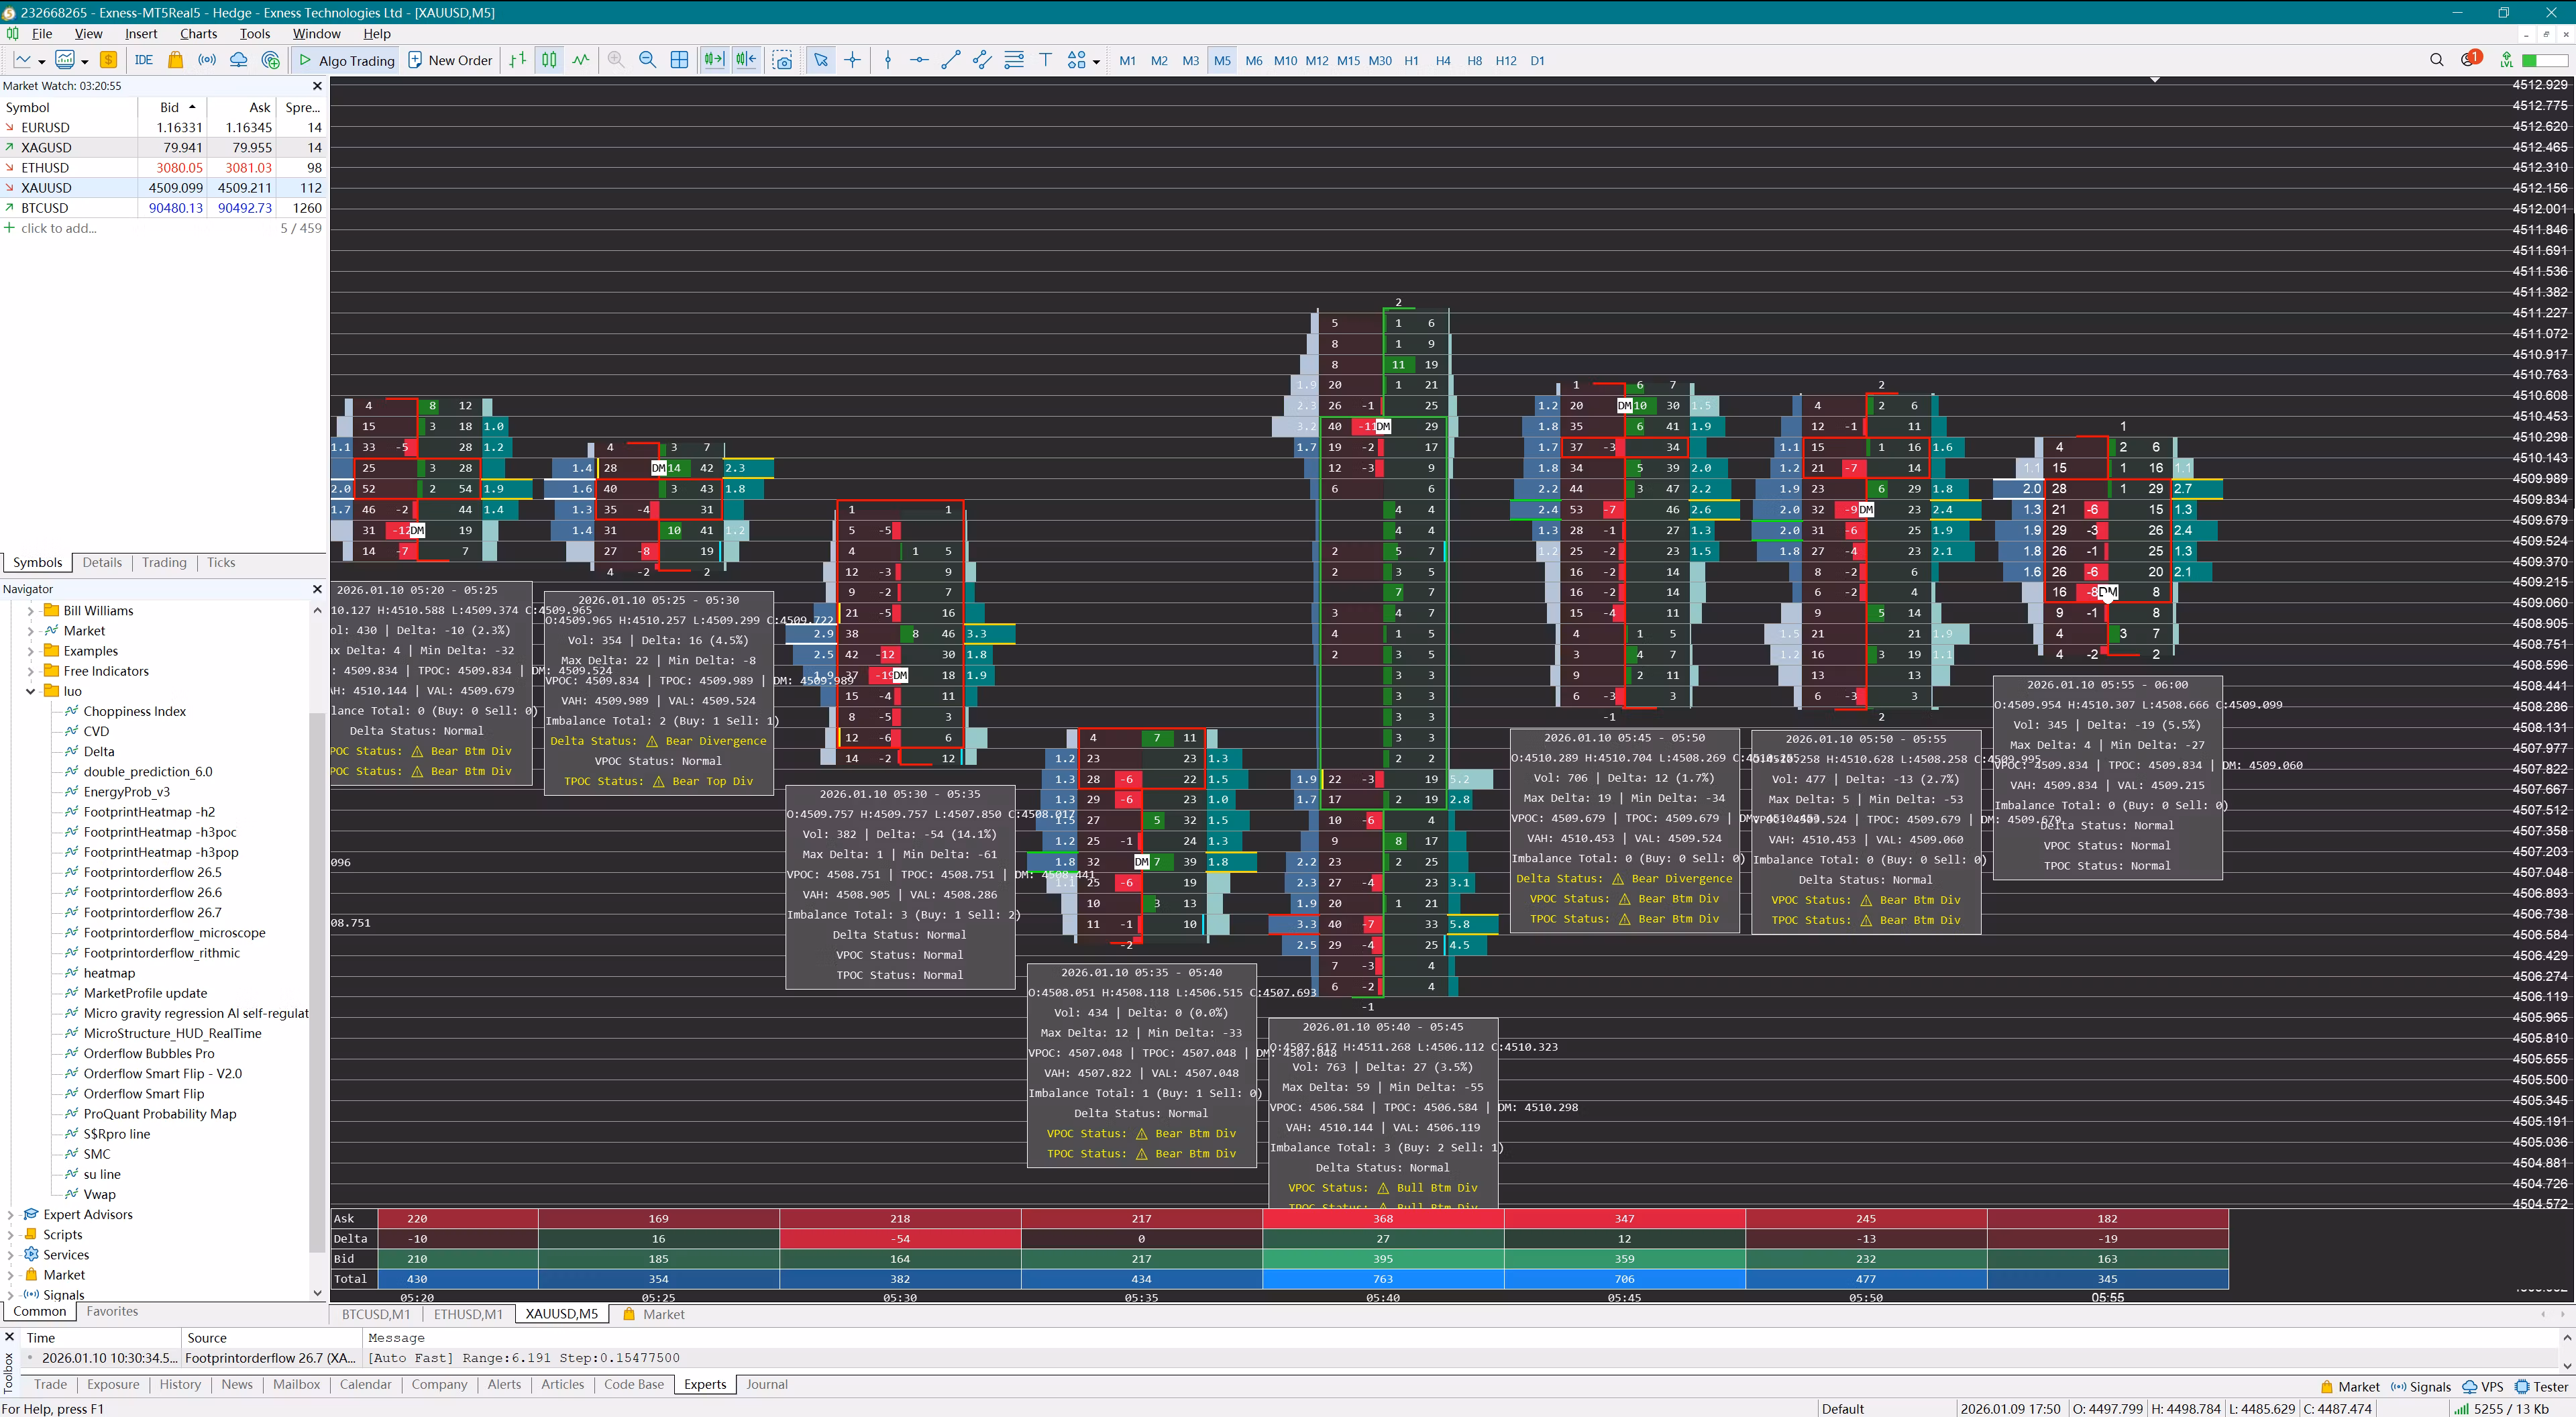
Task: Select the crosshair tool
Action: [x=852, y=60]
